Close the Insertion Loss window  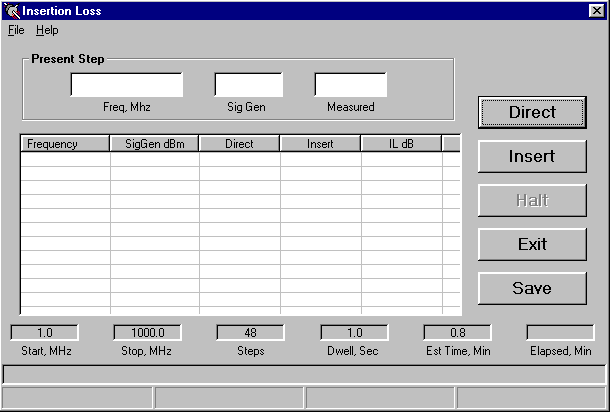(x=596, y=11)
